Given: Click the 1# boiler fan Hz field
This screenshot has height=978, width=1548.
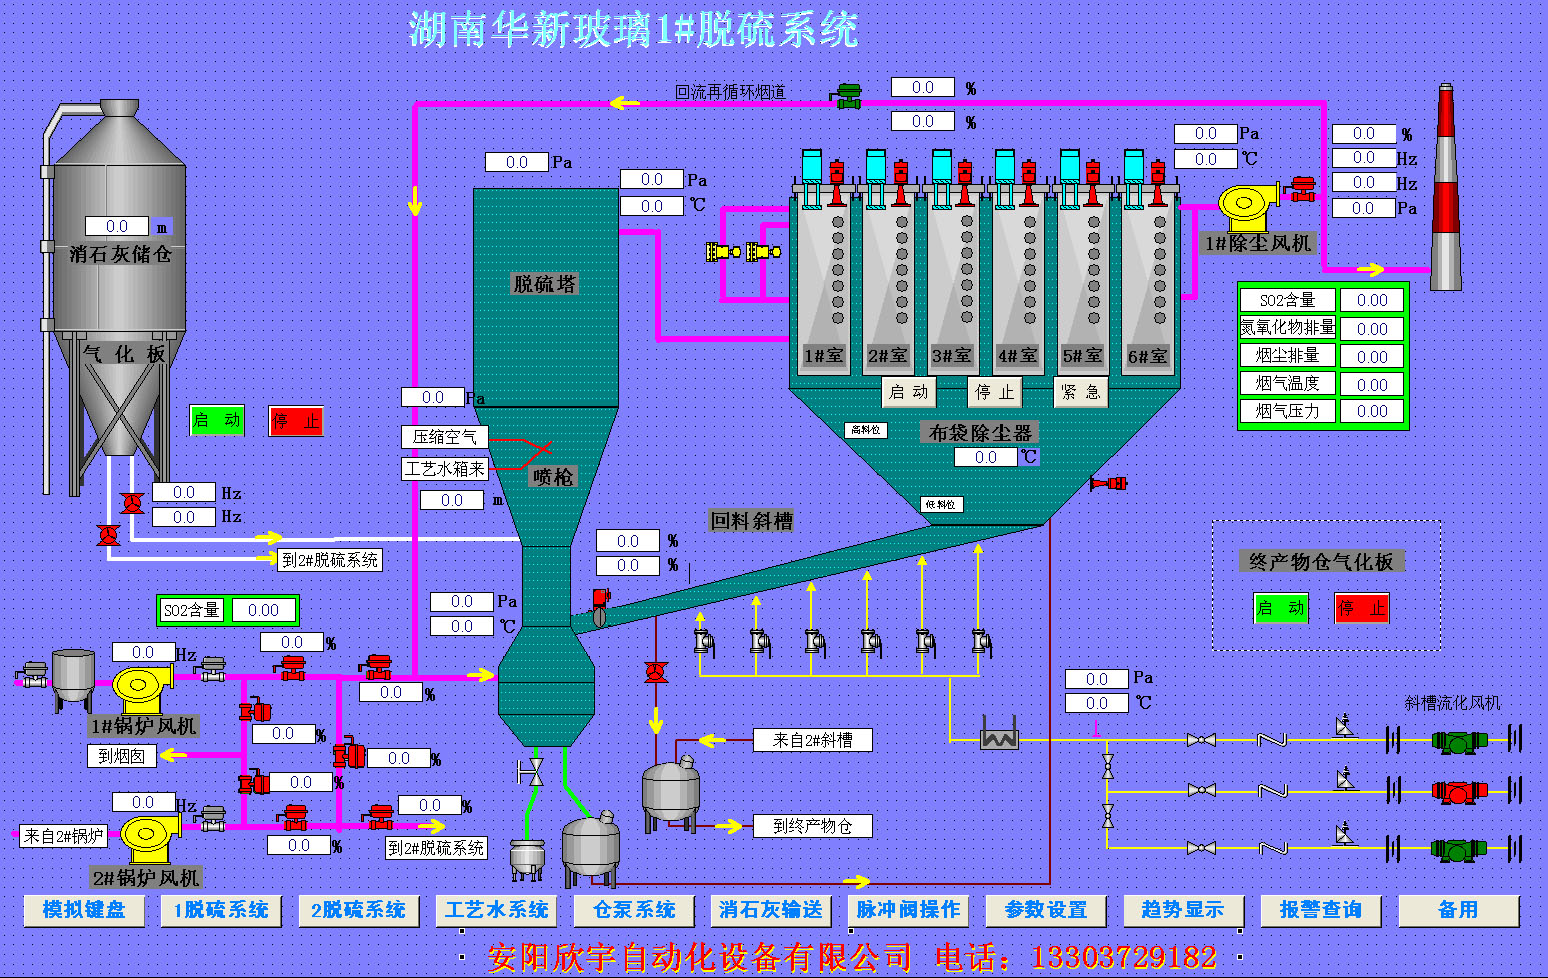Looking at the screenshot, I should pyautogui.click(x=143, y=652).
